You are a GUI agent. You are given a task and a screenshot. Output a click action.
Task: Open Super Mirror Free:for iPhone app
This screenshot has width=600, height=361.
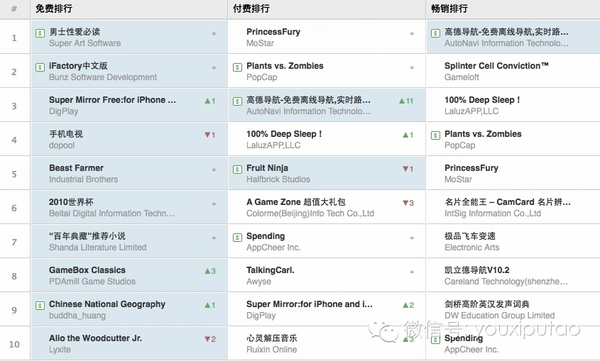(112, 100)
